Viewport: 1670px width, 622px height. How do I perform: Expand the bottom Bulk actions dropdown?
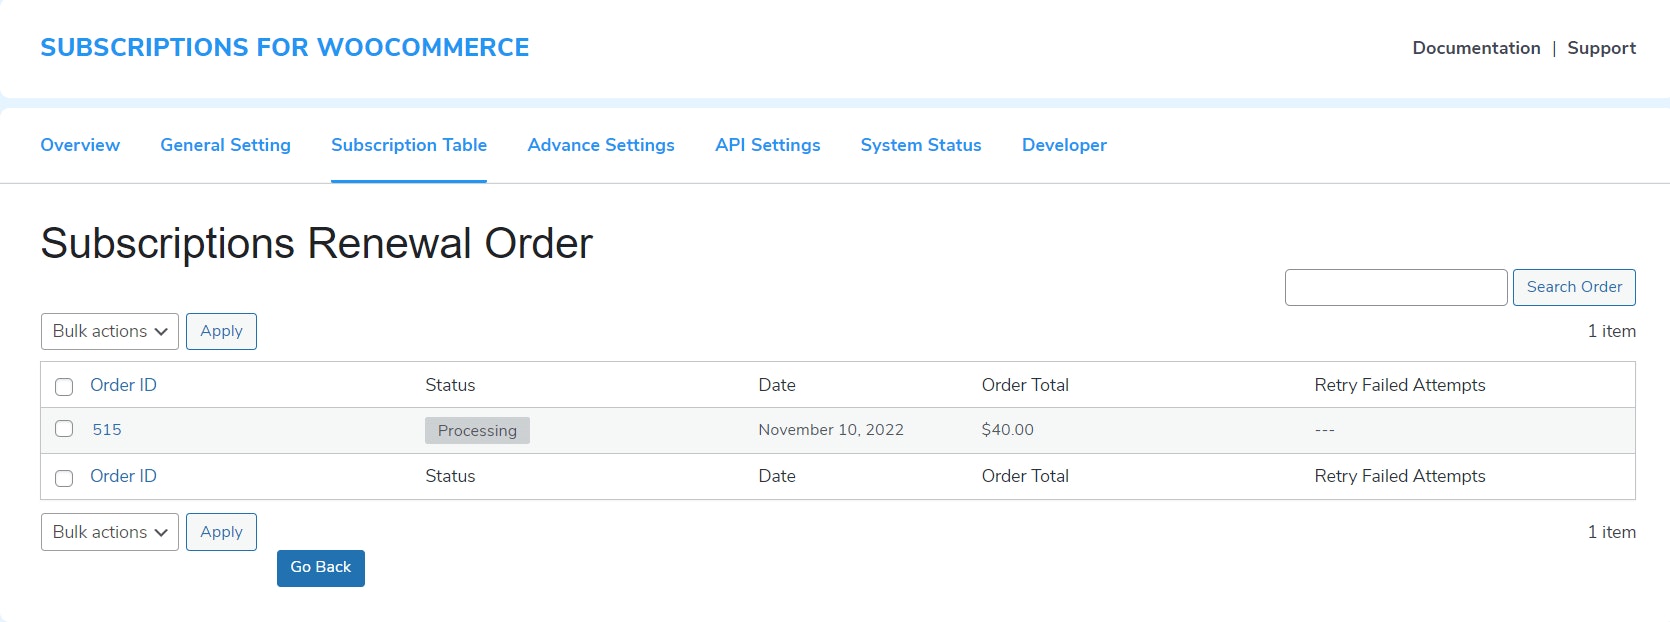pyautogui.click(x=110, y=532)
